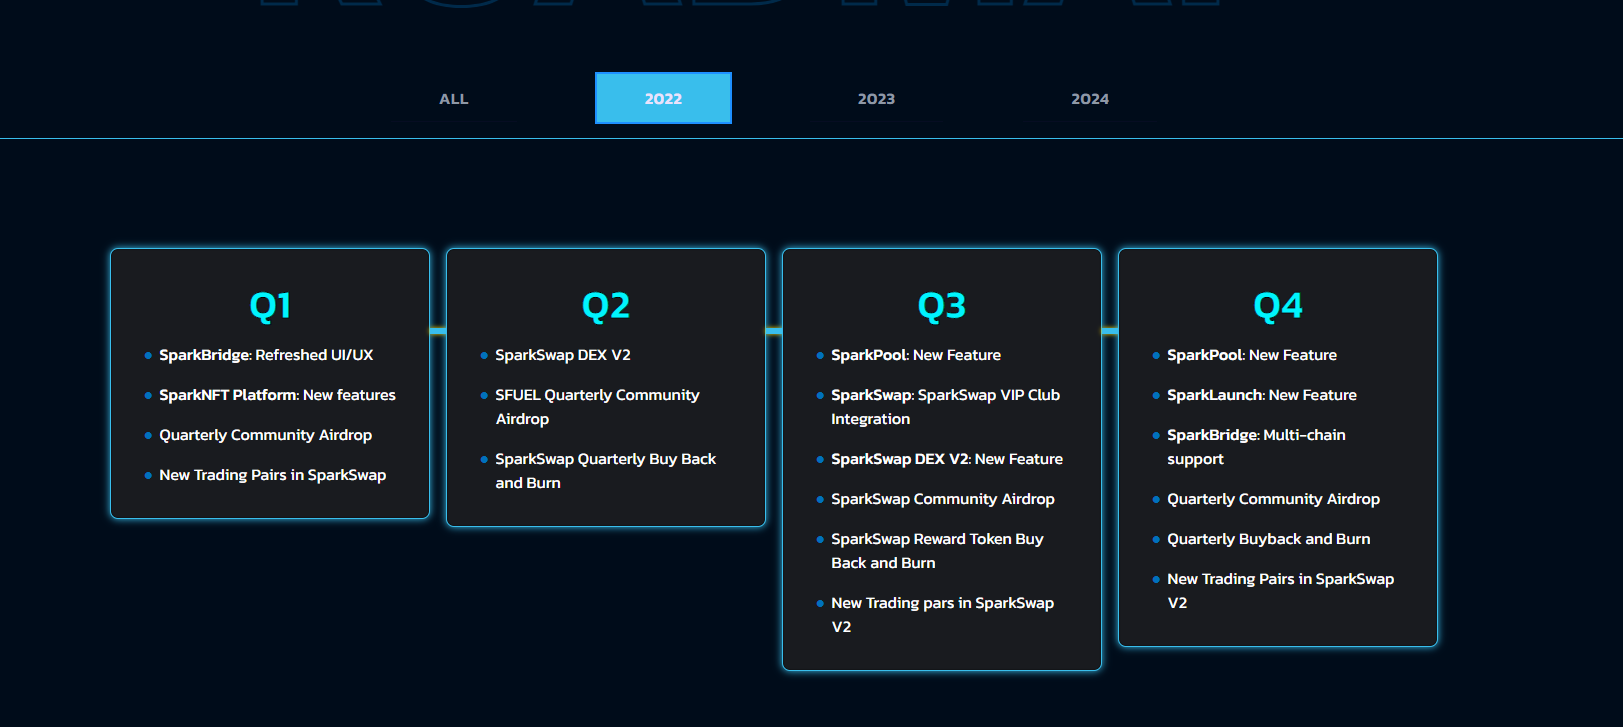Image resolution: width=1623 pixels, height=727 pixels.
Task: Click Q1 'Quarterly Community Airdrop' item
Action: point(265,435)
